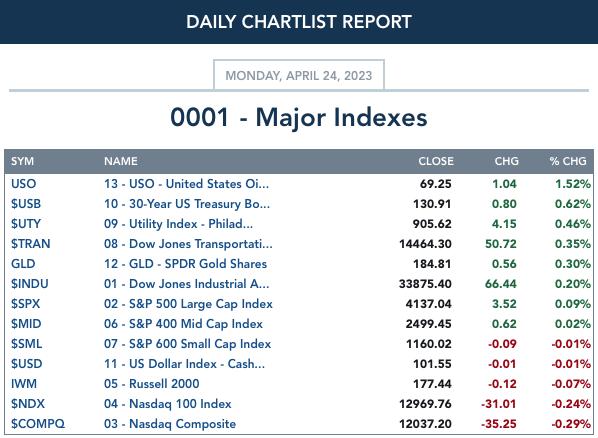Open 03 - Nasdaq Composite chart link
Screen dimensions: 598x438
[170, 424]
